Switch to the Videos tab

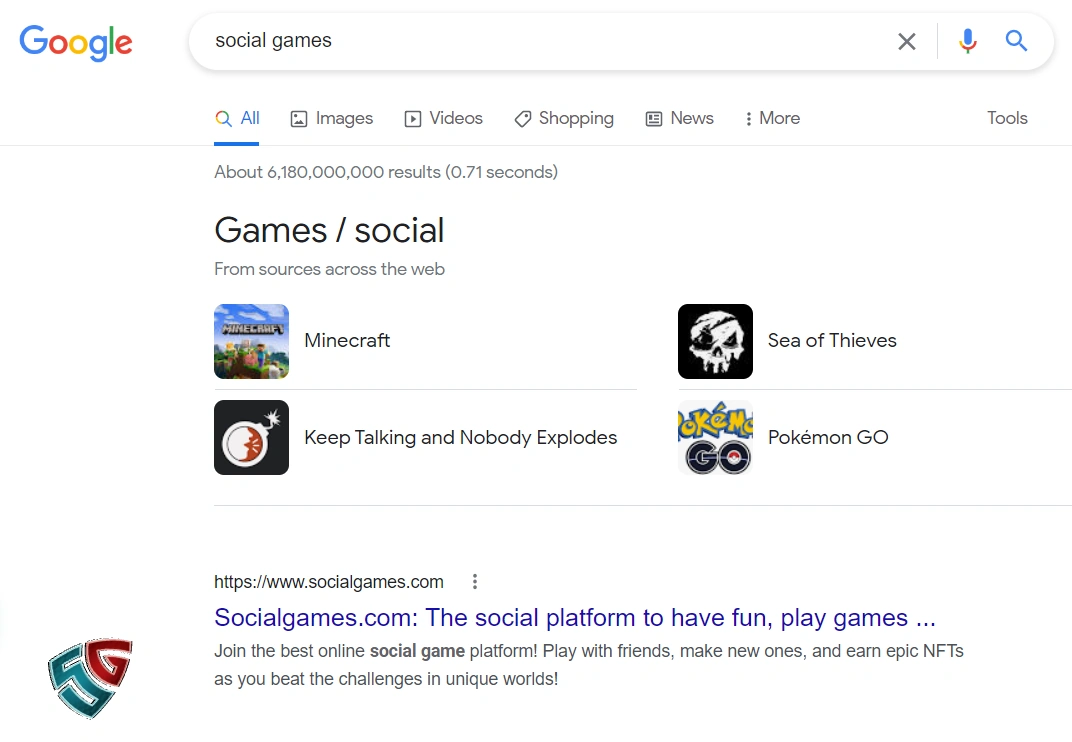(x=444, y=118)
